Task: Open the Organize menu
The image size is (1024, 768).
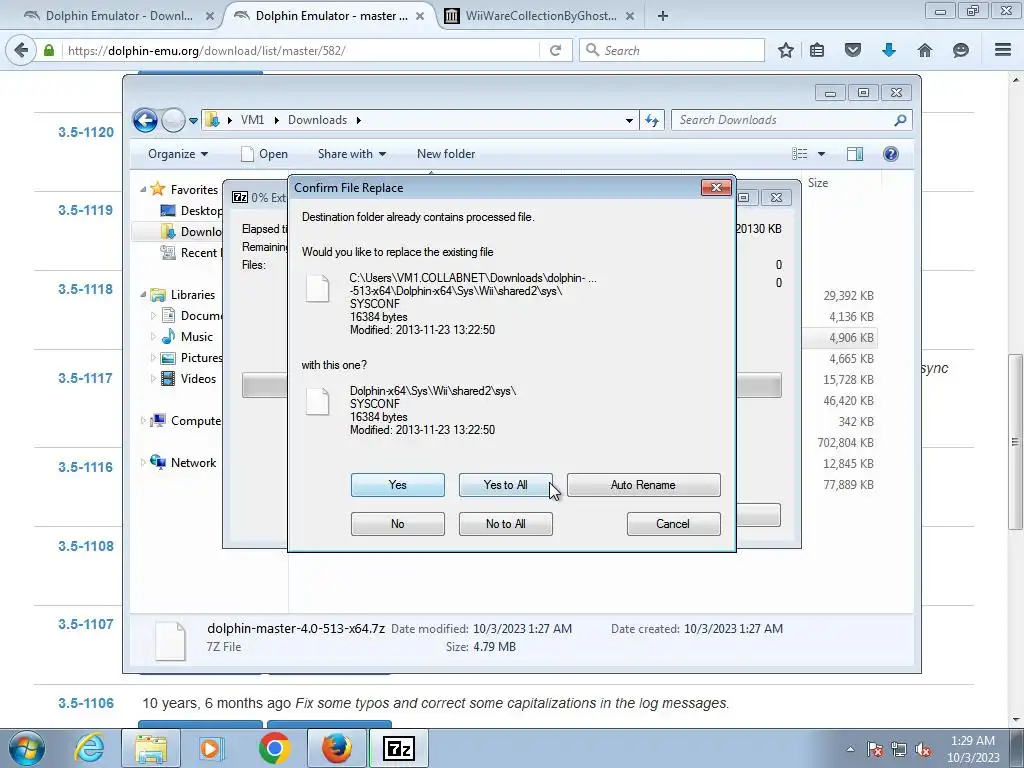Action: coord(178,154)
